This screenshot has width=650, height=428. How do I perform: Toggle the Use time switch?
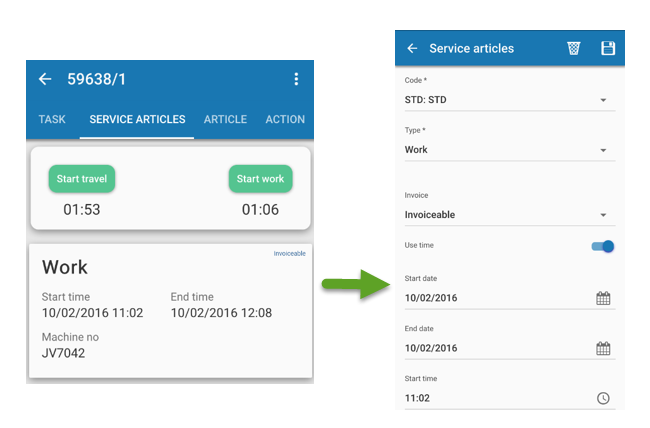click(x=603, y=246)
